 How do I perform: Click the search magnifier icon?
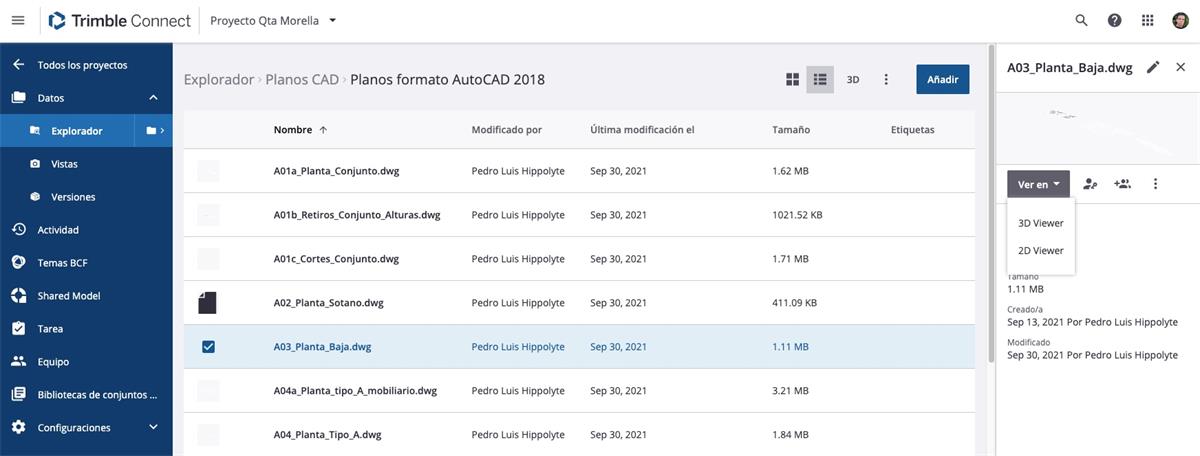pyautogui.click(x=1081, y=20)
